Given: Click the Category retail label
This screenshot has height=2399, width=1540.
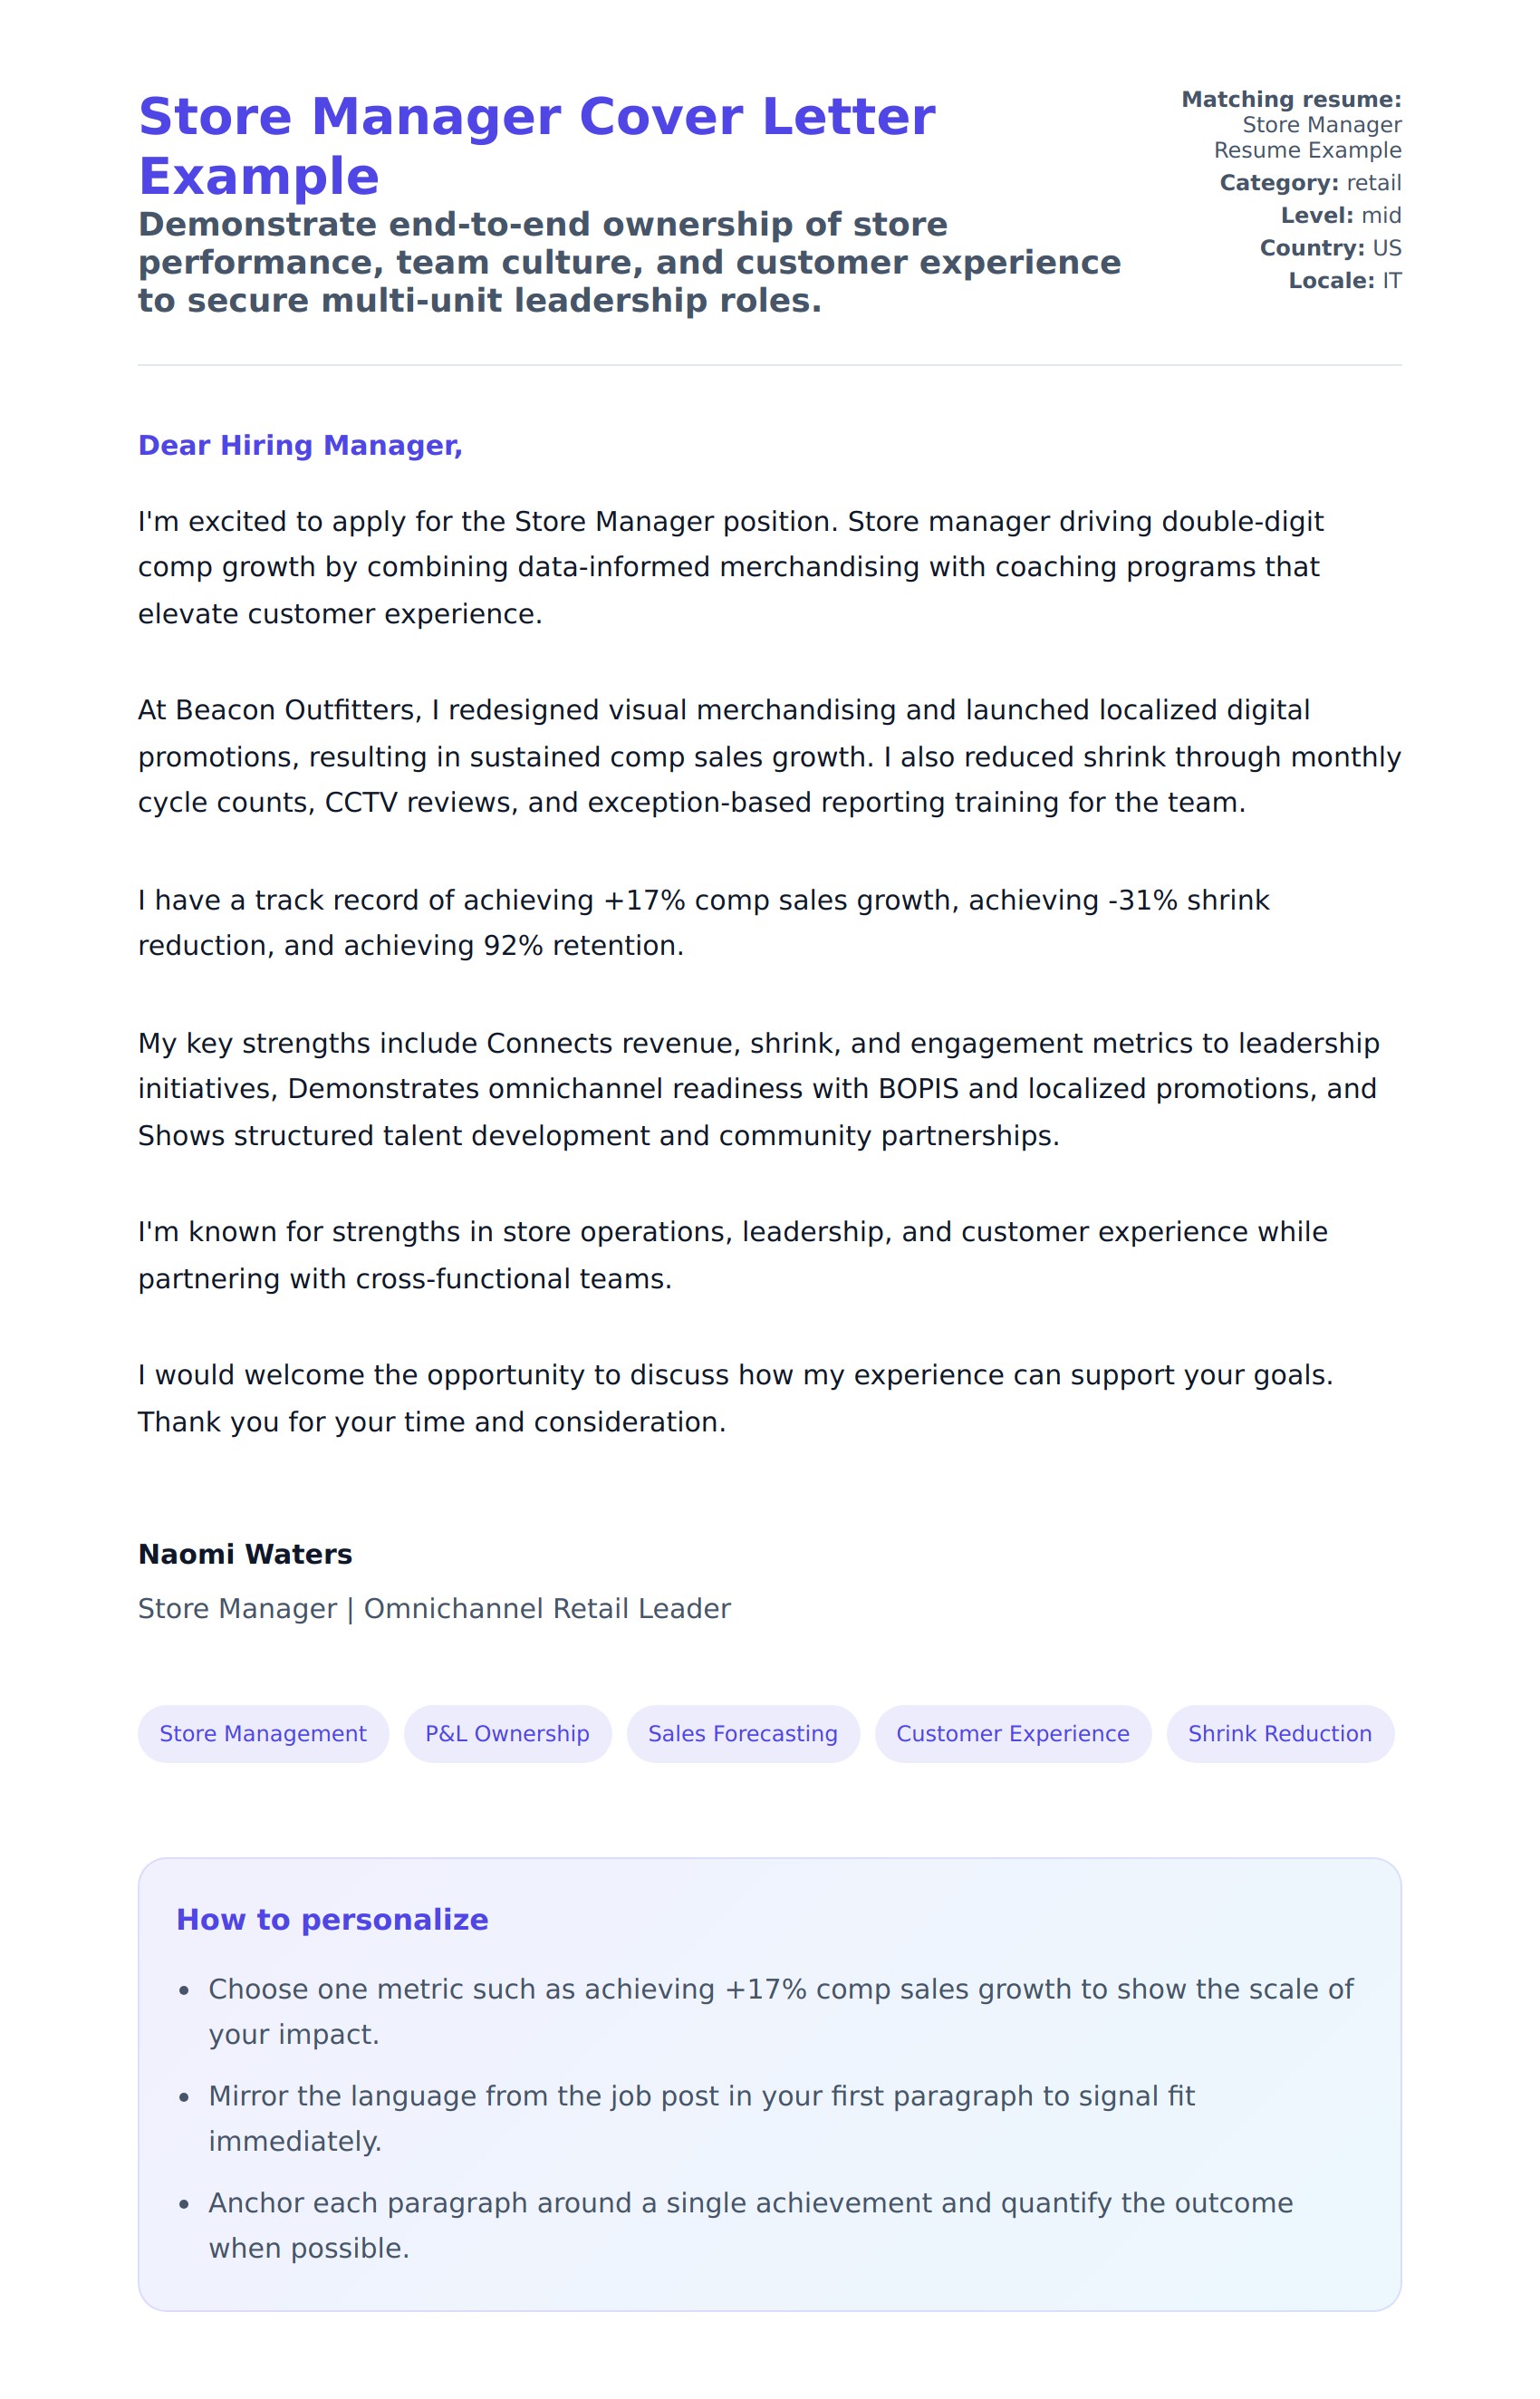Looking at the screenshot, I should tap(1309, 183).
